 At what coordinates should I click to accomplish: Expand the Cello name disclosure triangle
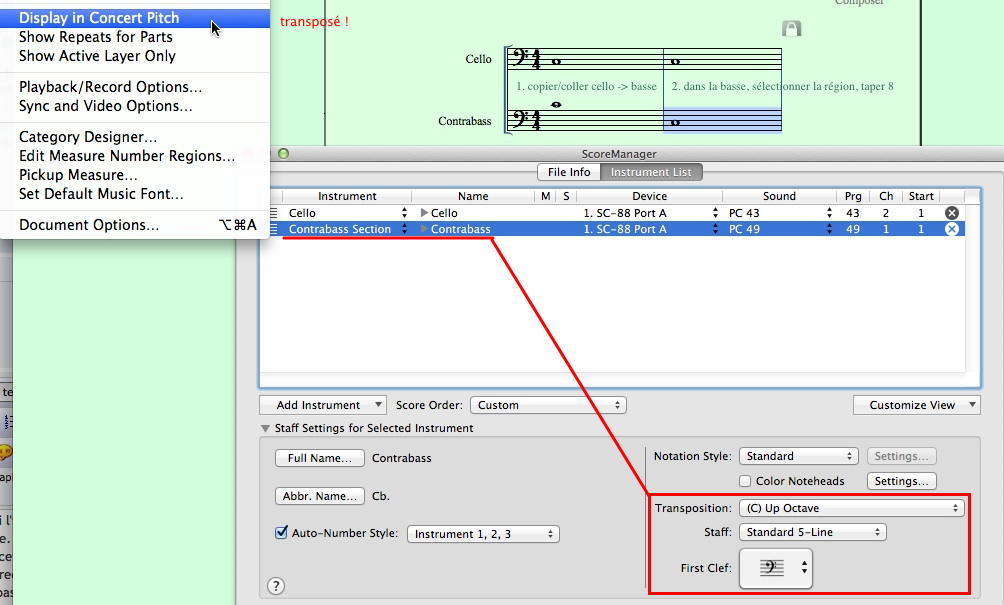425,213
